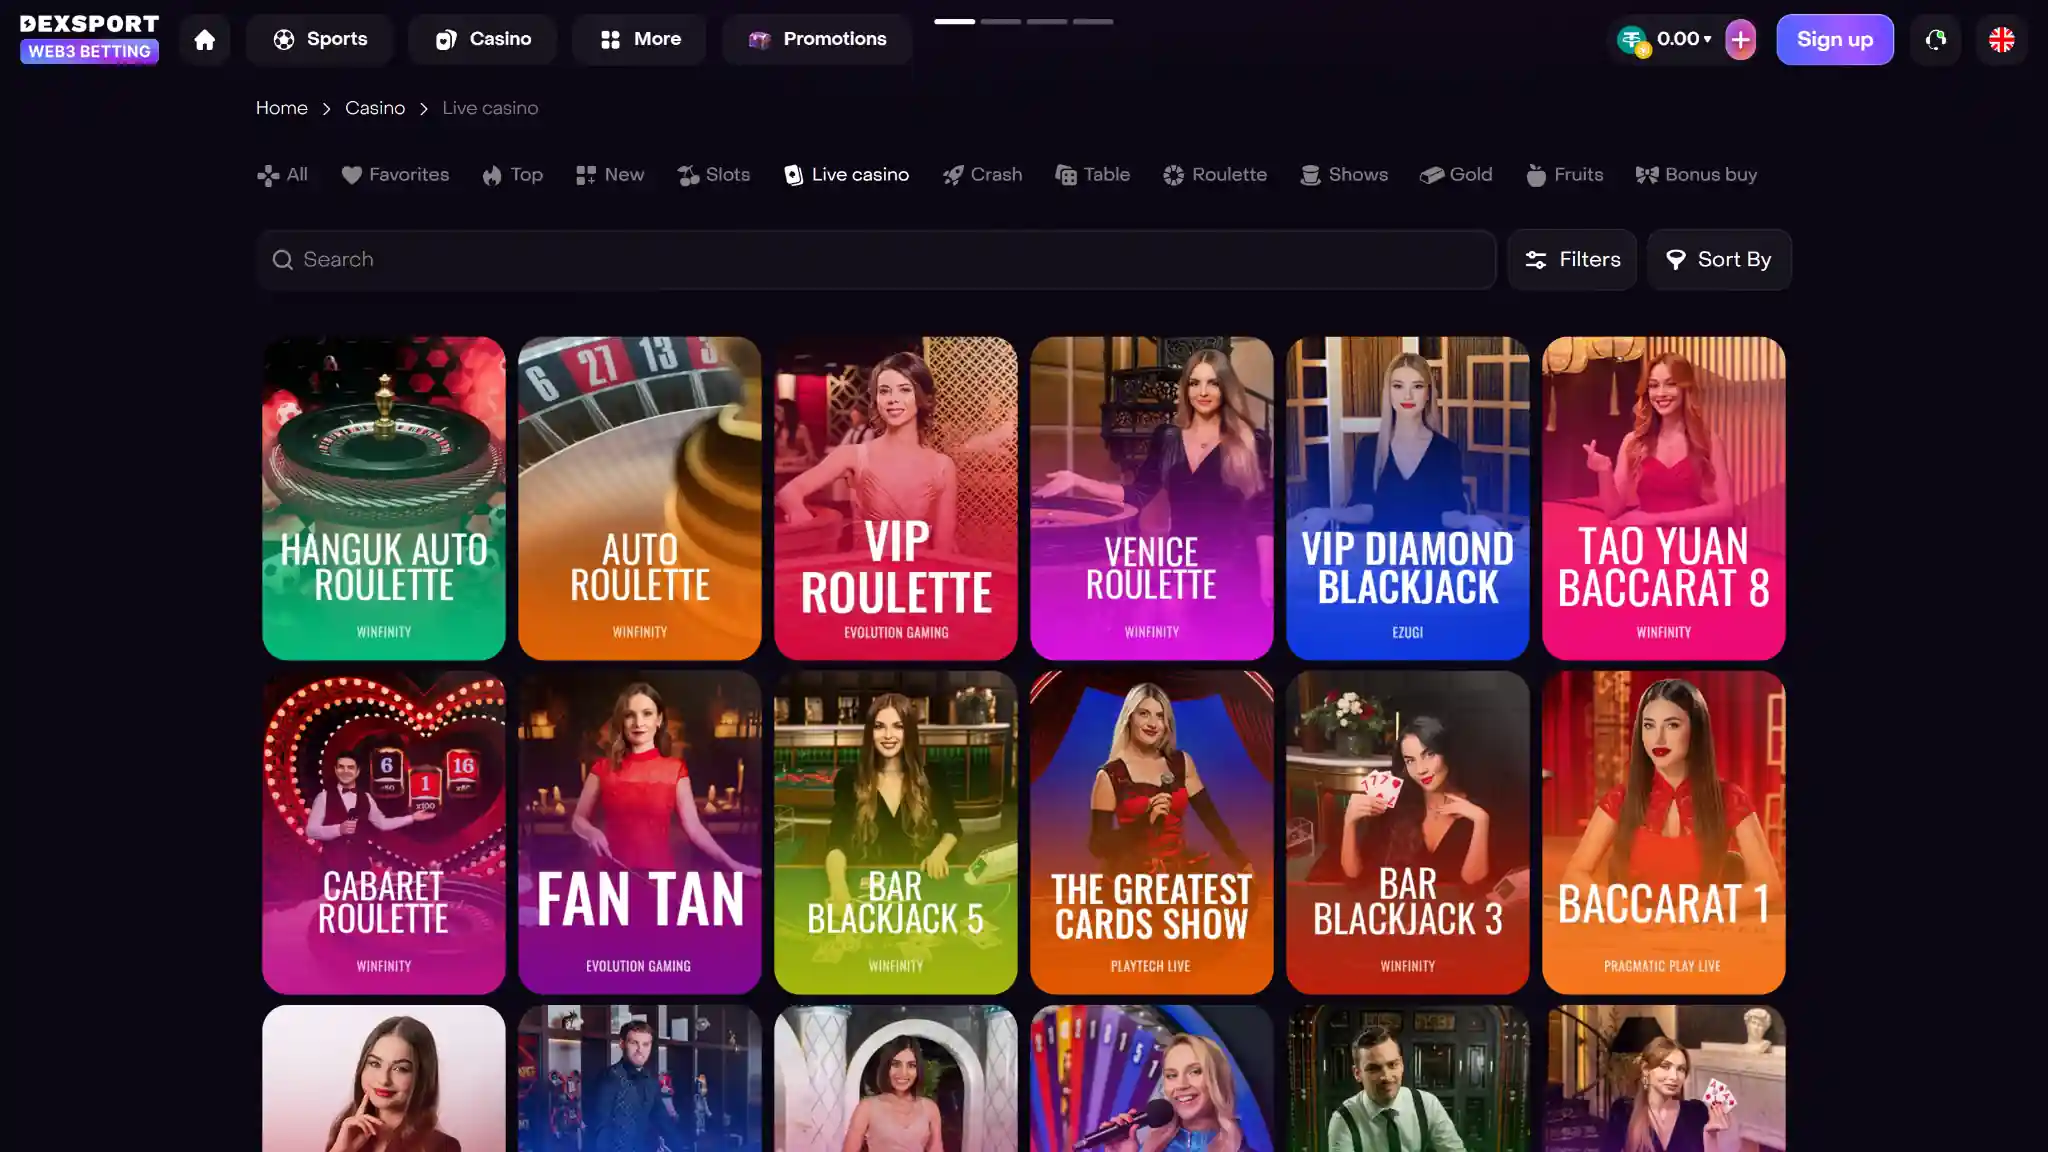2048x1152 pixels.
Task: Open Tao Yuan Baccarat 8 game
Action: point(1664,498)
